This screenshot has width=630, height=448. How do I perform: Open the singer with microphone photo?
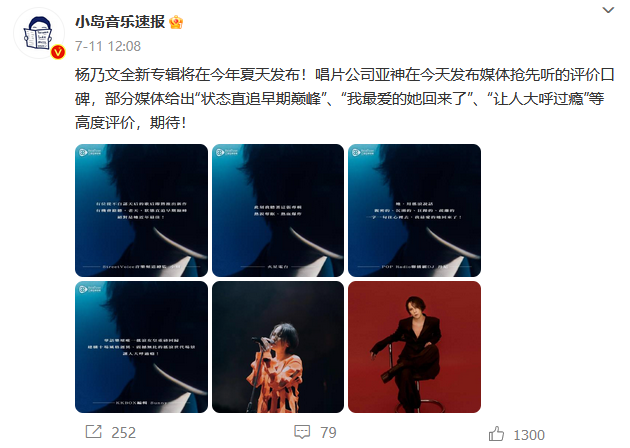[278, 347]
